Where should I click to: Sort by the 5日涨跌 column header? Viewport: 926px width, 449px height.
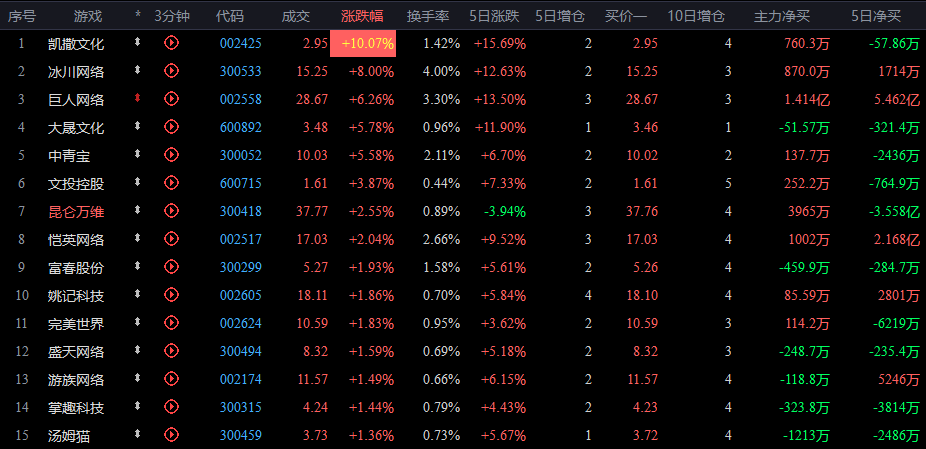494,16
